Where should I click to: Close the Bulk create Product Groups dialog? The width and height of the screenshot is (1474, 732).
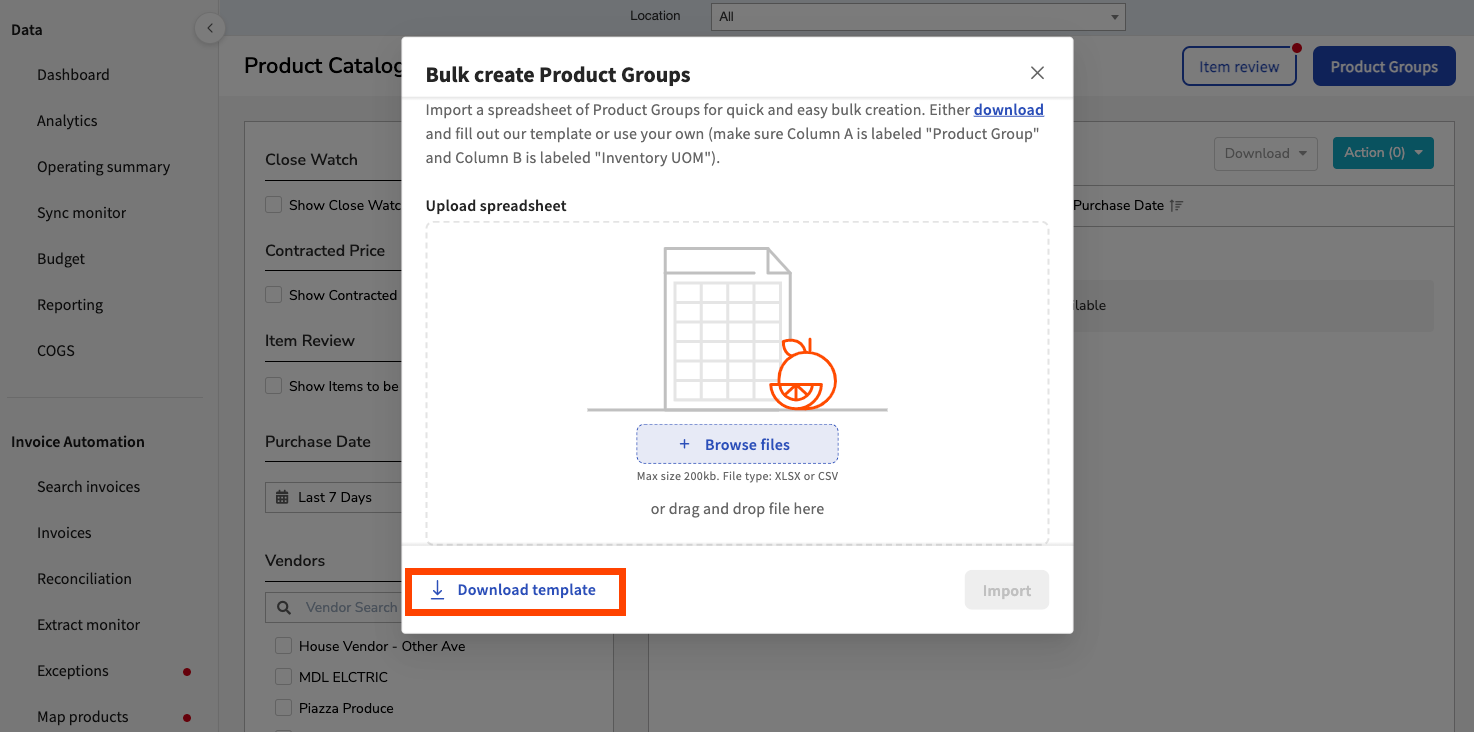point(1037,72)
